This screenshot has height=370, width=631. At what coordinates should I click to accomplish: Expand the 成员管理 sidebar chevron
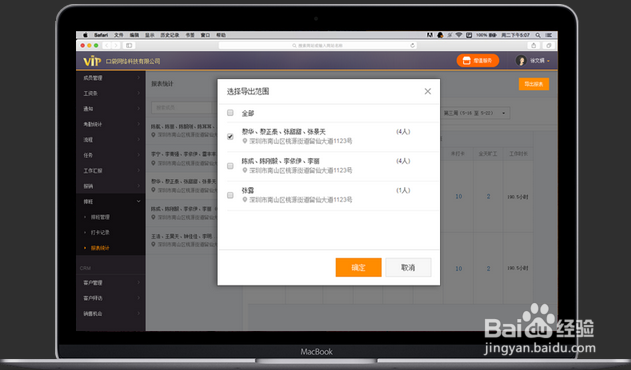pyautogui.click(x=138, y=78)
